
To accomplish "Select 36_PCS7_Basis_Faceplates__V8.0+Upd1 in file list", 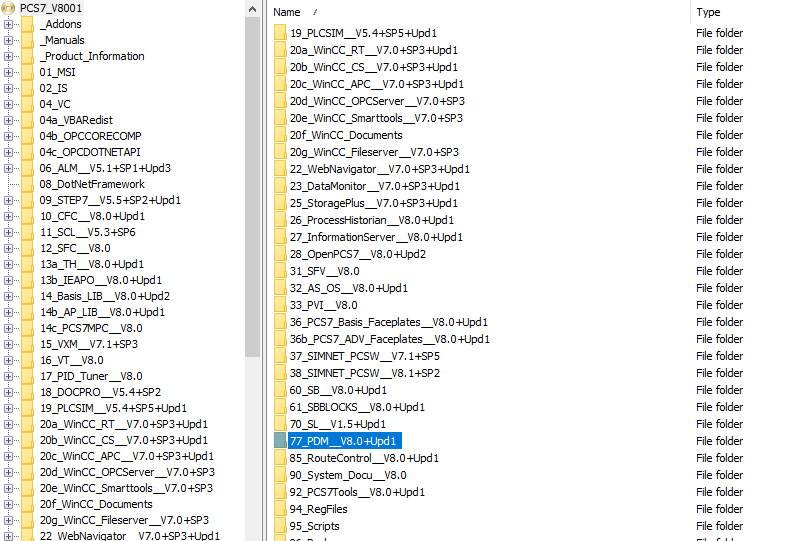I will pos(389,322).
